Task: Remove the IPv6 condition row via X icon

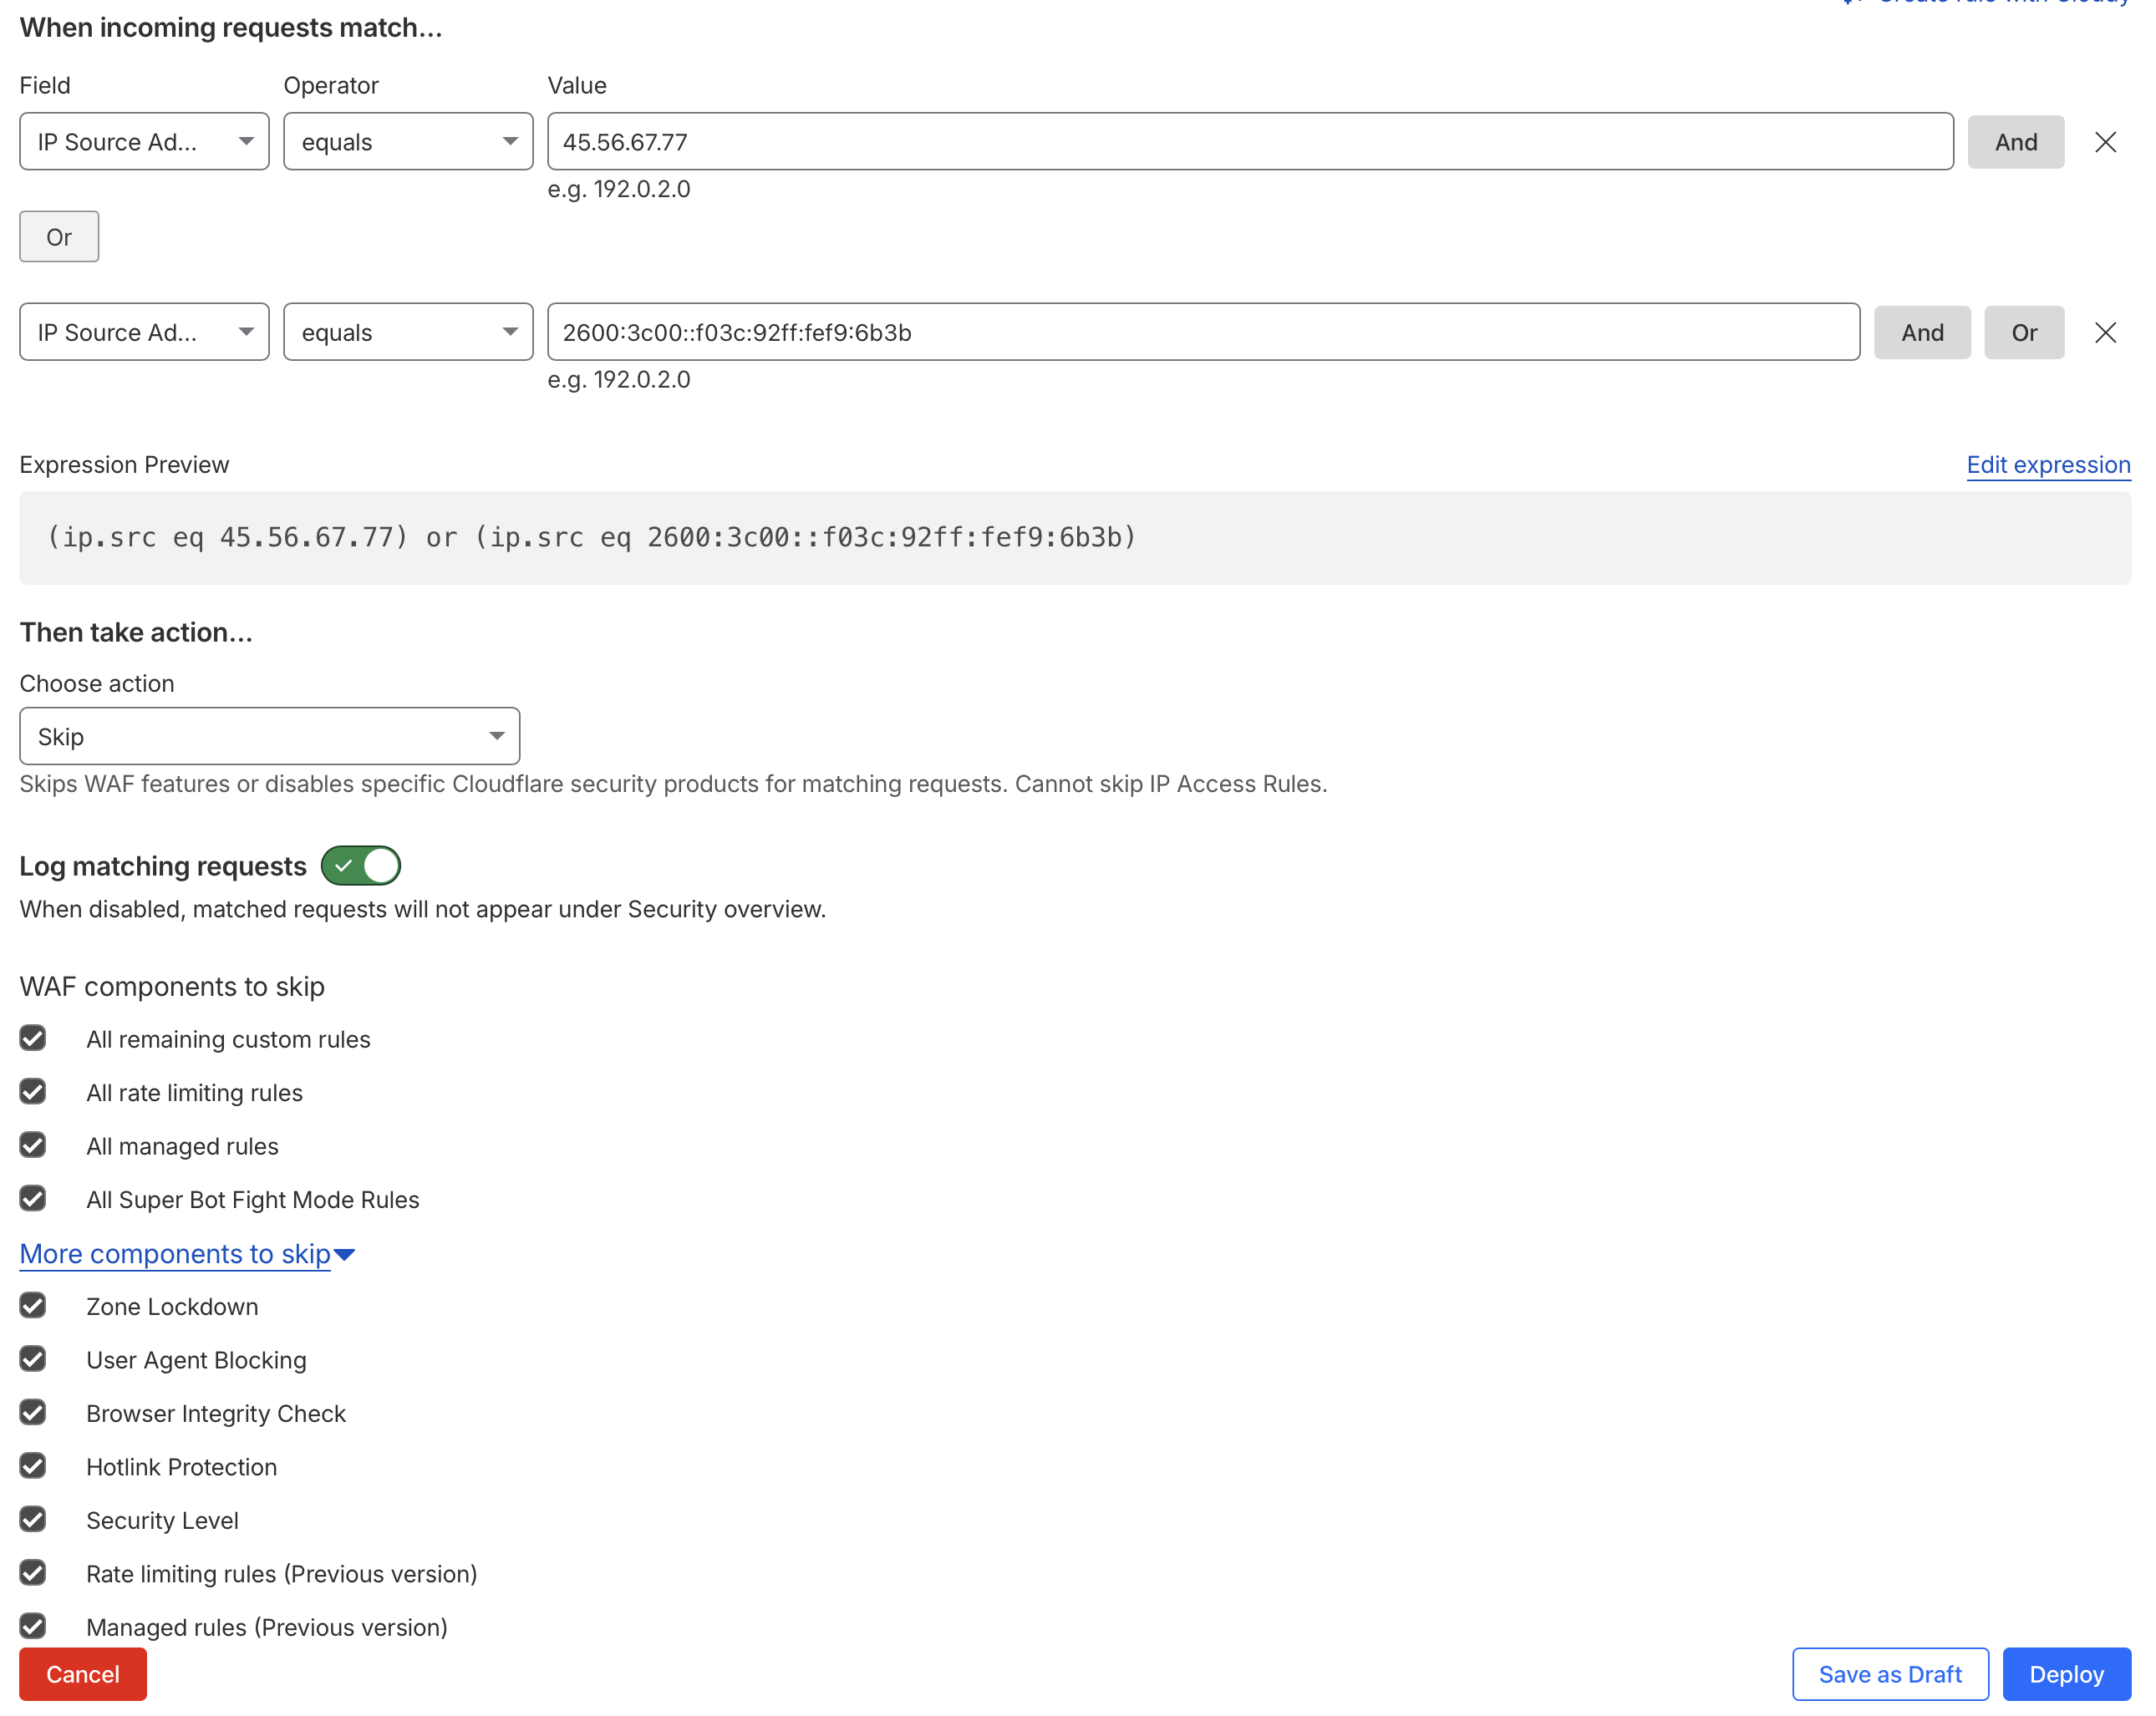Action: (x=2105, y=332)
